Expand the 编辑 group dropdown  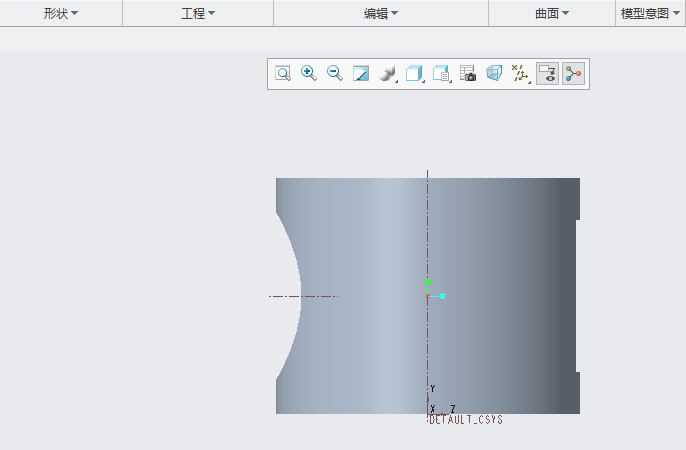coord(381,13)
